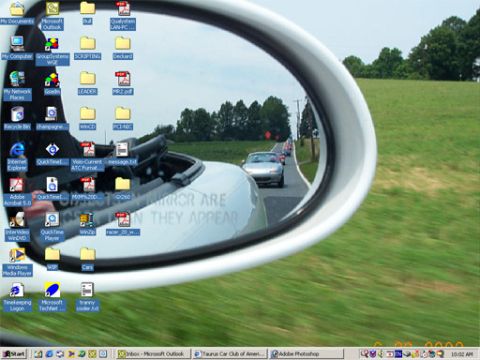Open the Recycle Bin
Screen dimensions: 480x360
tap(17, 118)
